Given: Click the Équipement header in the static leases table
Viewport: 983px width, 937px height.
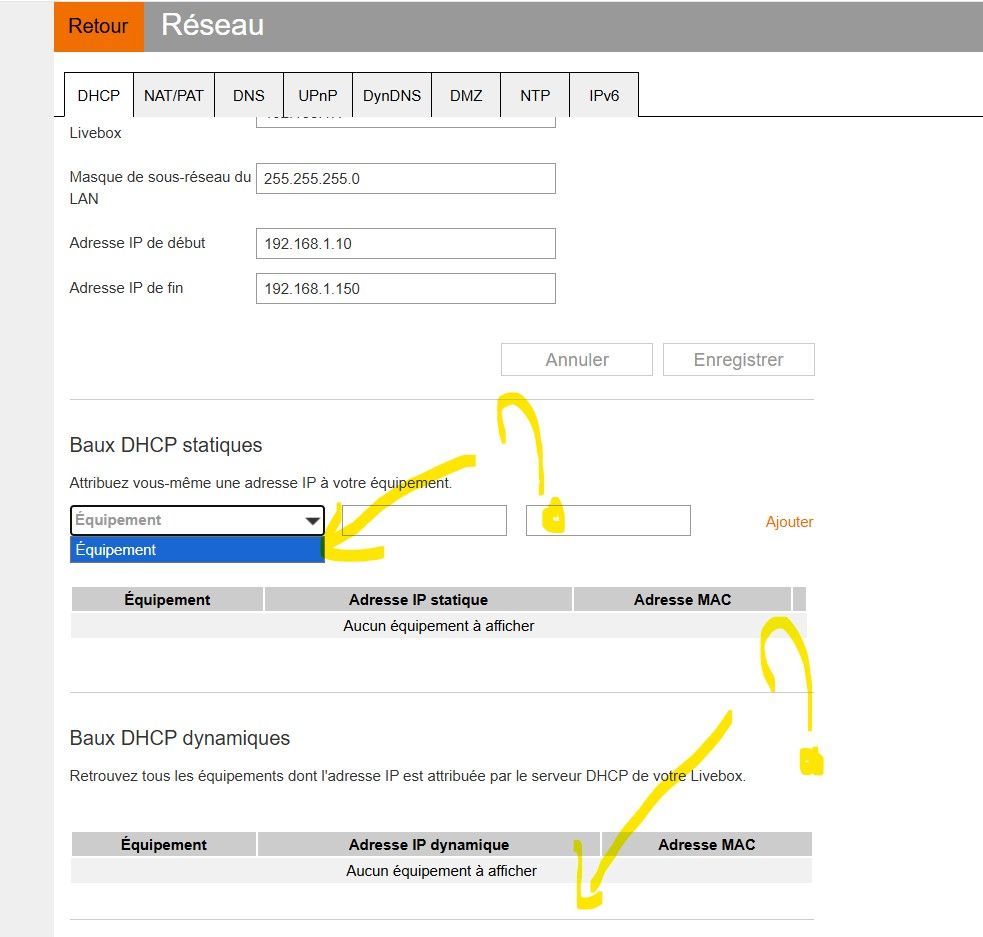Looking at the screenshot, I should (167, 599).
